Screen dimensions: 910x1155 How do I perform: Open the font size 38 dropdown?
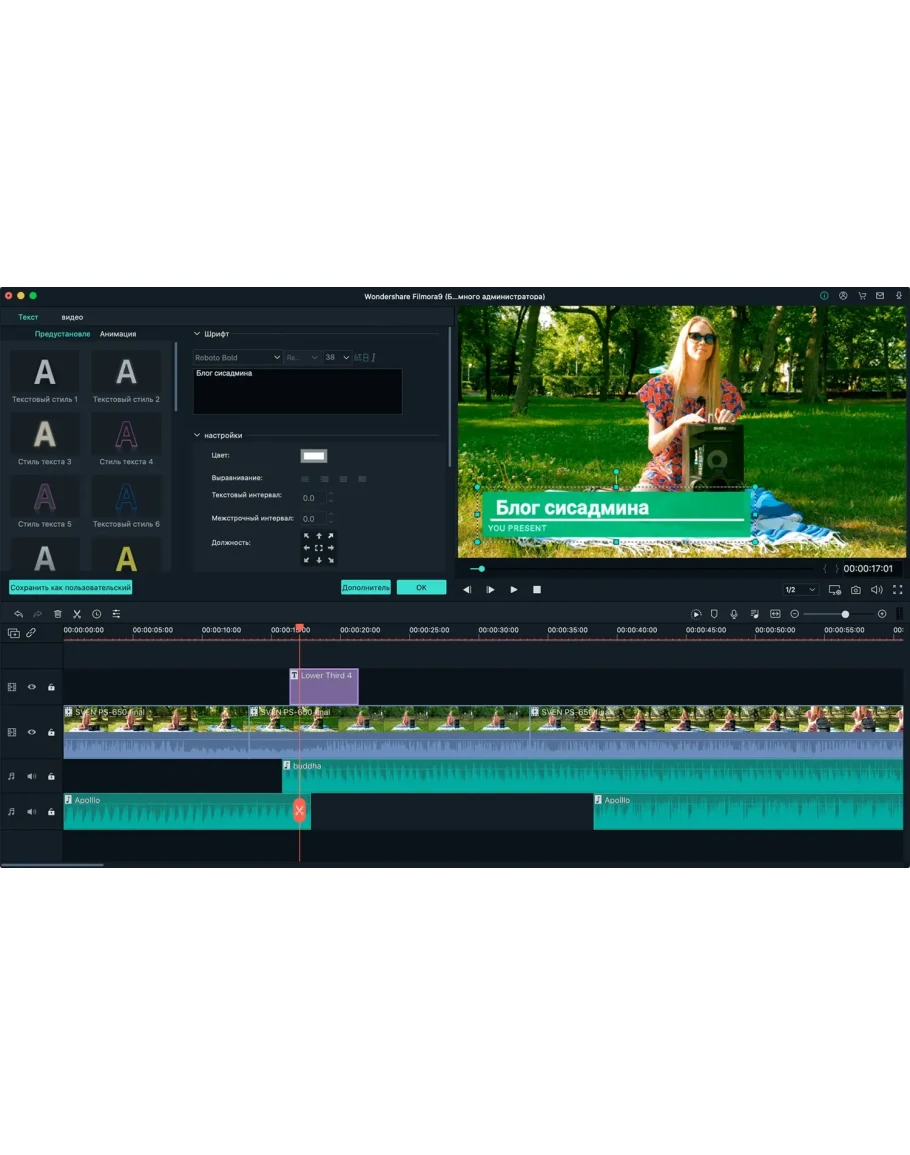coord(337,357)
